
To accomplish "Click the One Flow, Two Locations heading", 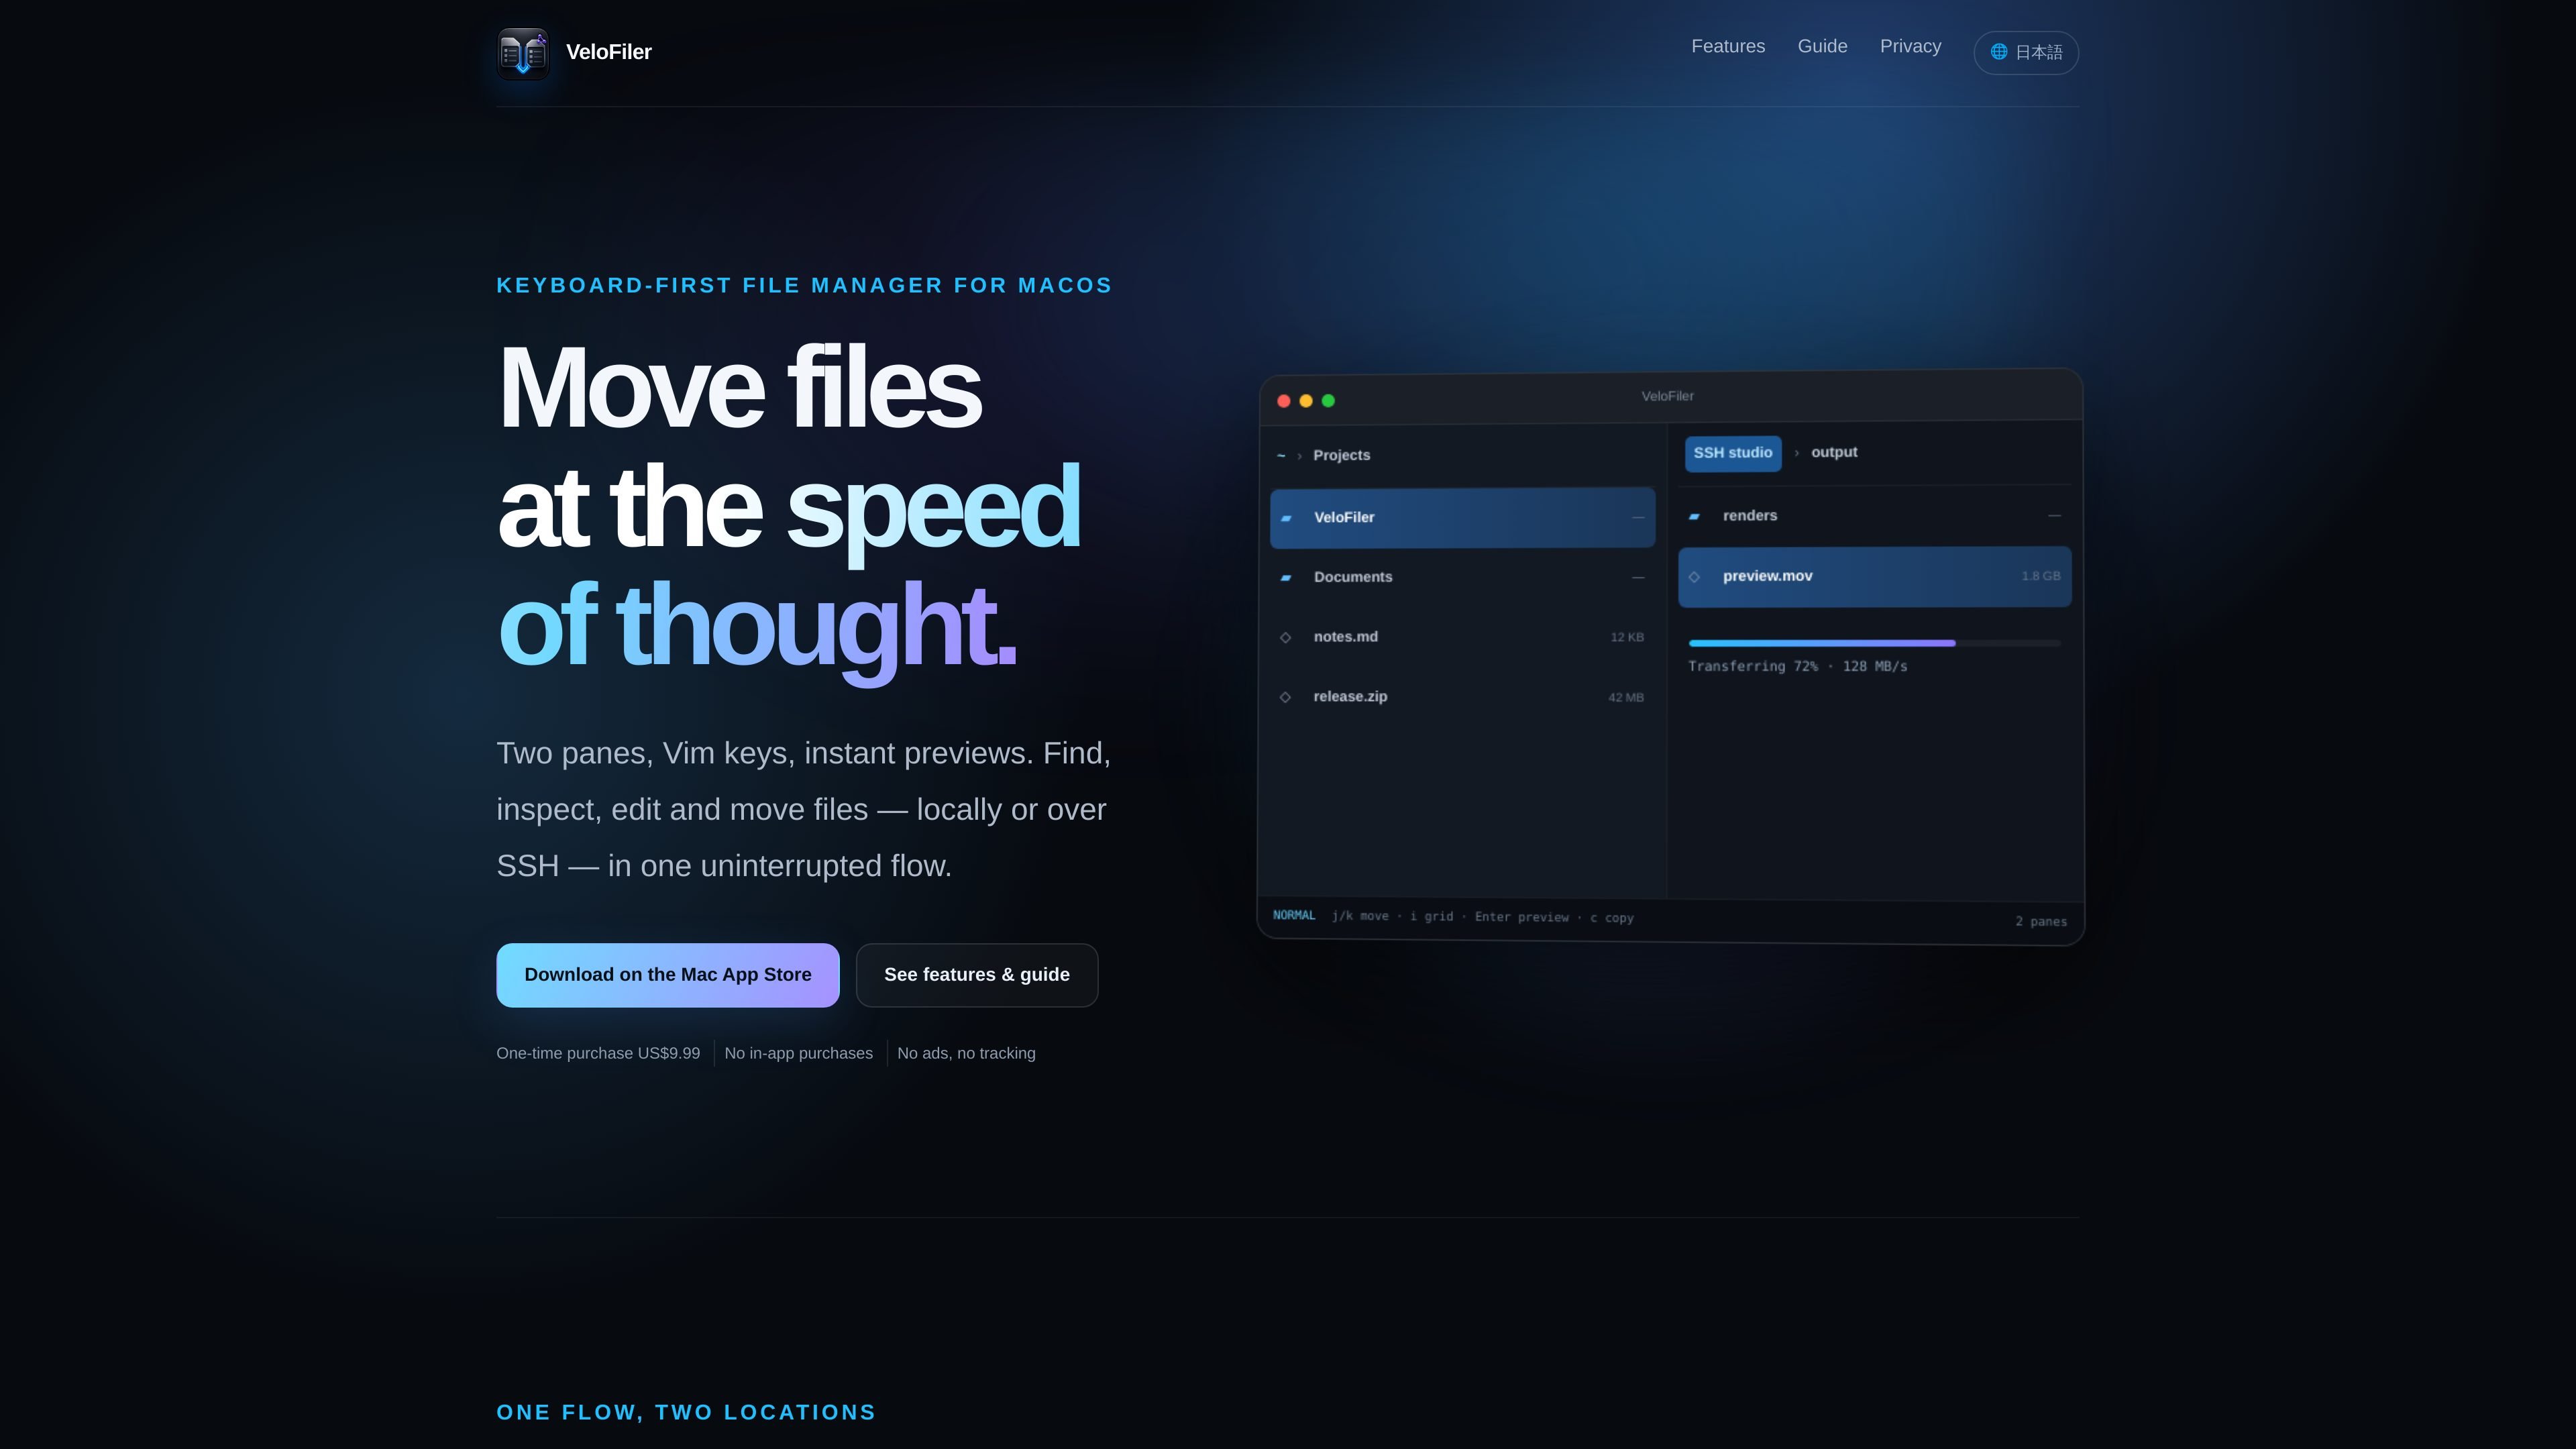I will tap(686, 1413).
